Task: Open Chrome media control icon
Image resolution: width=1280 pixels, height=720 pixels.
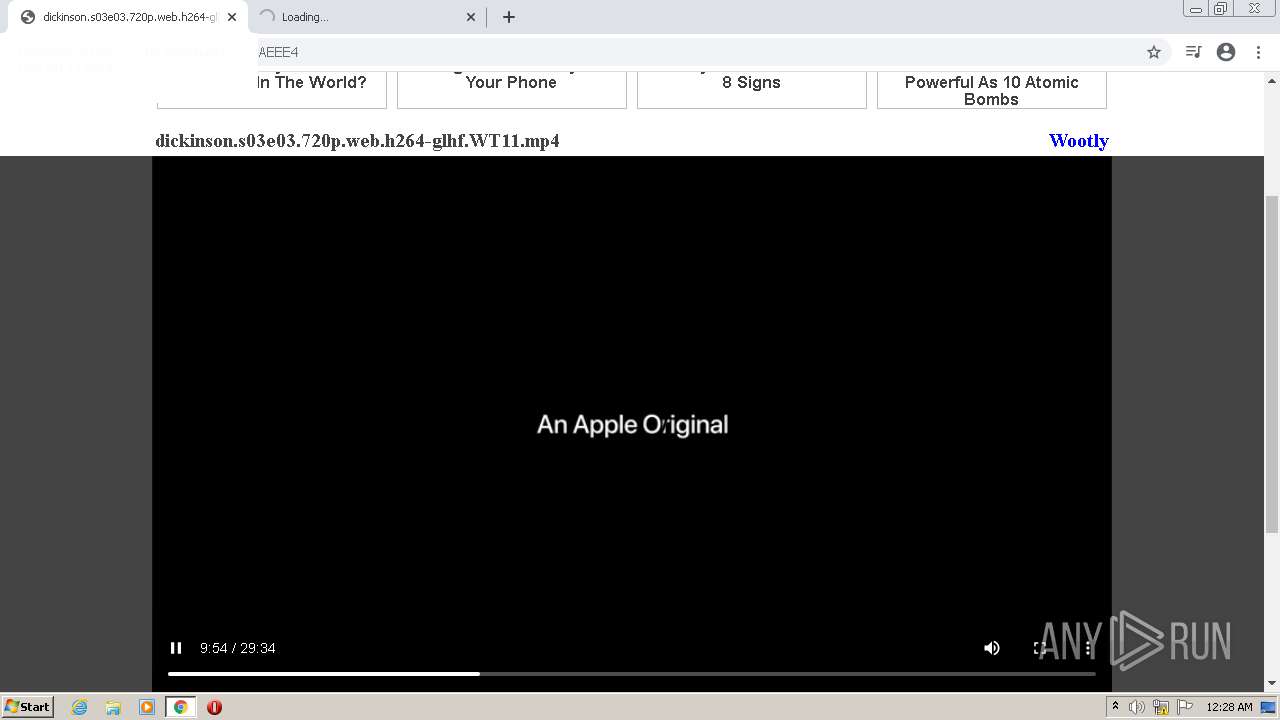Action: click(x=1193, y=52)
